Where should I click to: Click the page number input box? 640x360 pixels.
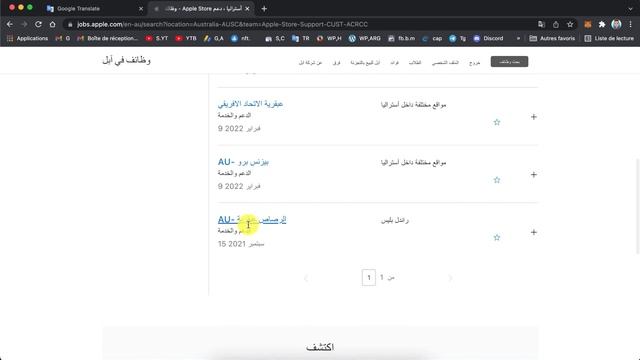(369, 278)
